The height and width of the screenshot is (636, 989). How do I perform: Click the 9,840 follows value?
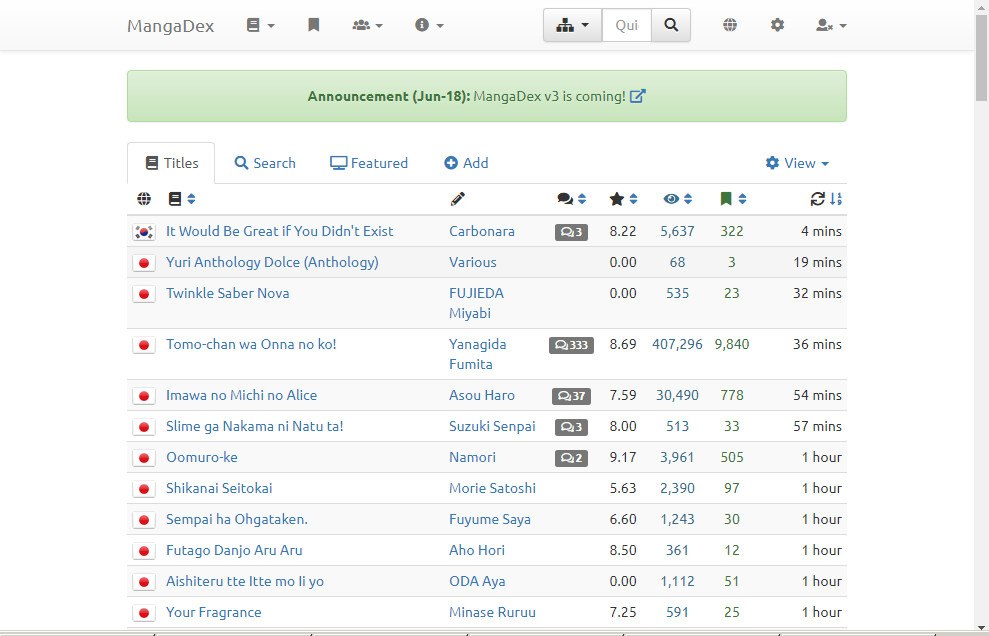(x=732, y=344)
